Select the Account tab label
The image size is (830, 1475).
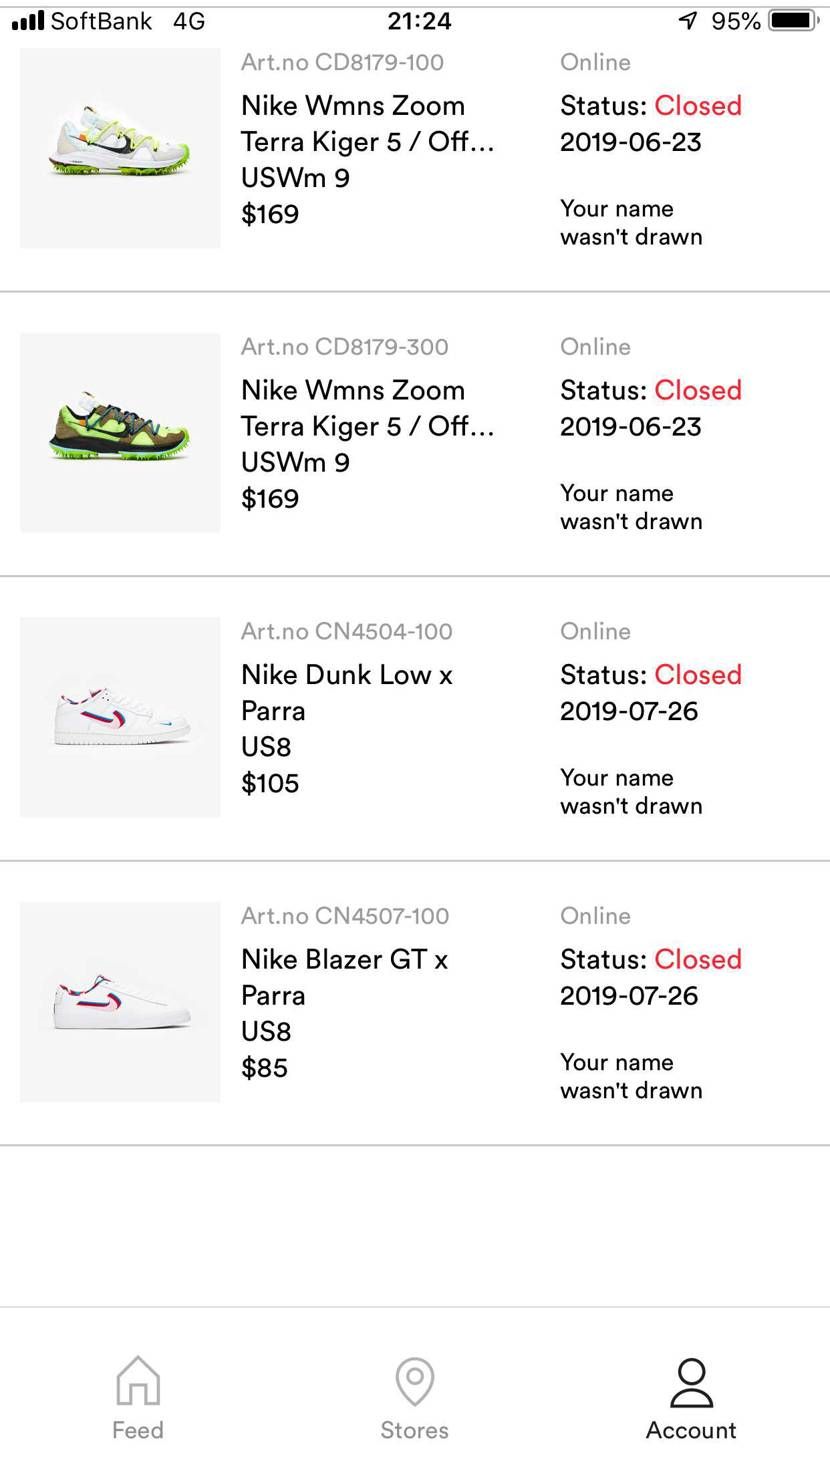691,1430
